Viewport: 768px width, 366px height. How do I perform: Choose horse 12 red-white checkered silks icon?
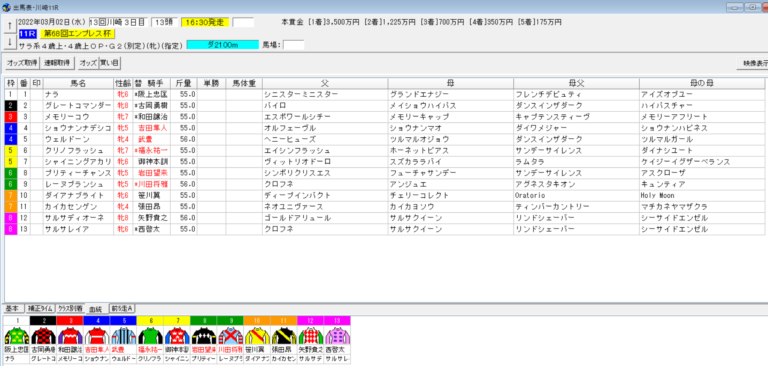tap(310, 335)
